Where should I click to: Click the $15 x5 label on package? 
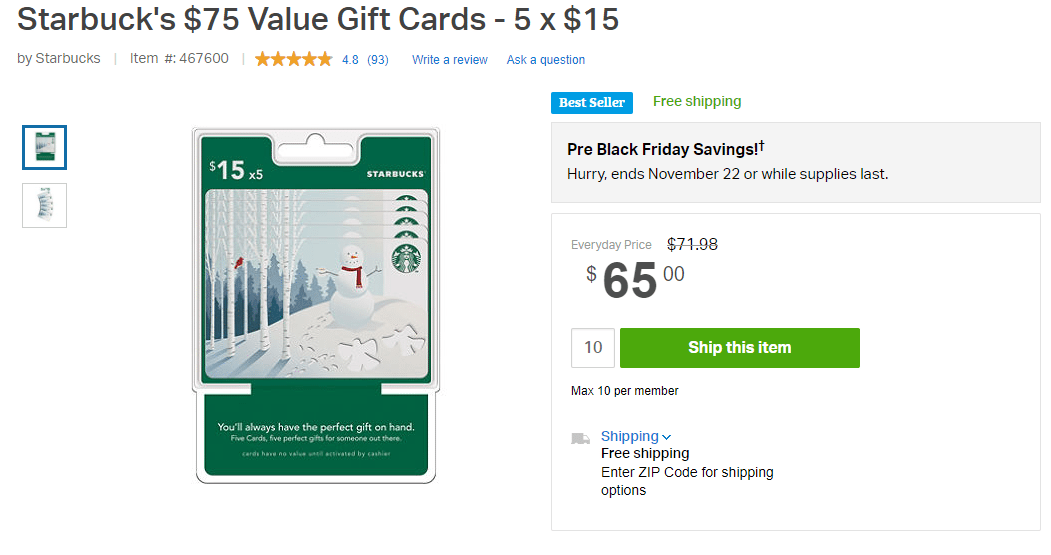pos(236,170)
